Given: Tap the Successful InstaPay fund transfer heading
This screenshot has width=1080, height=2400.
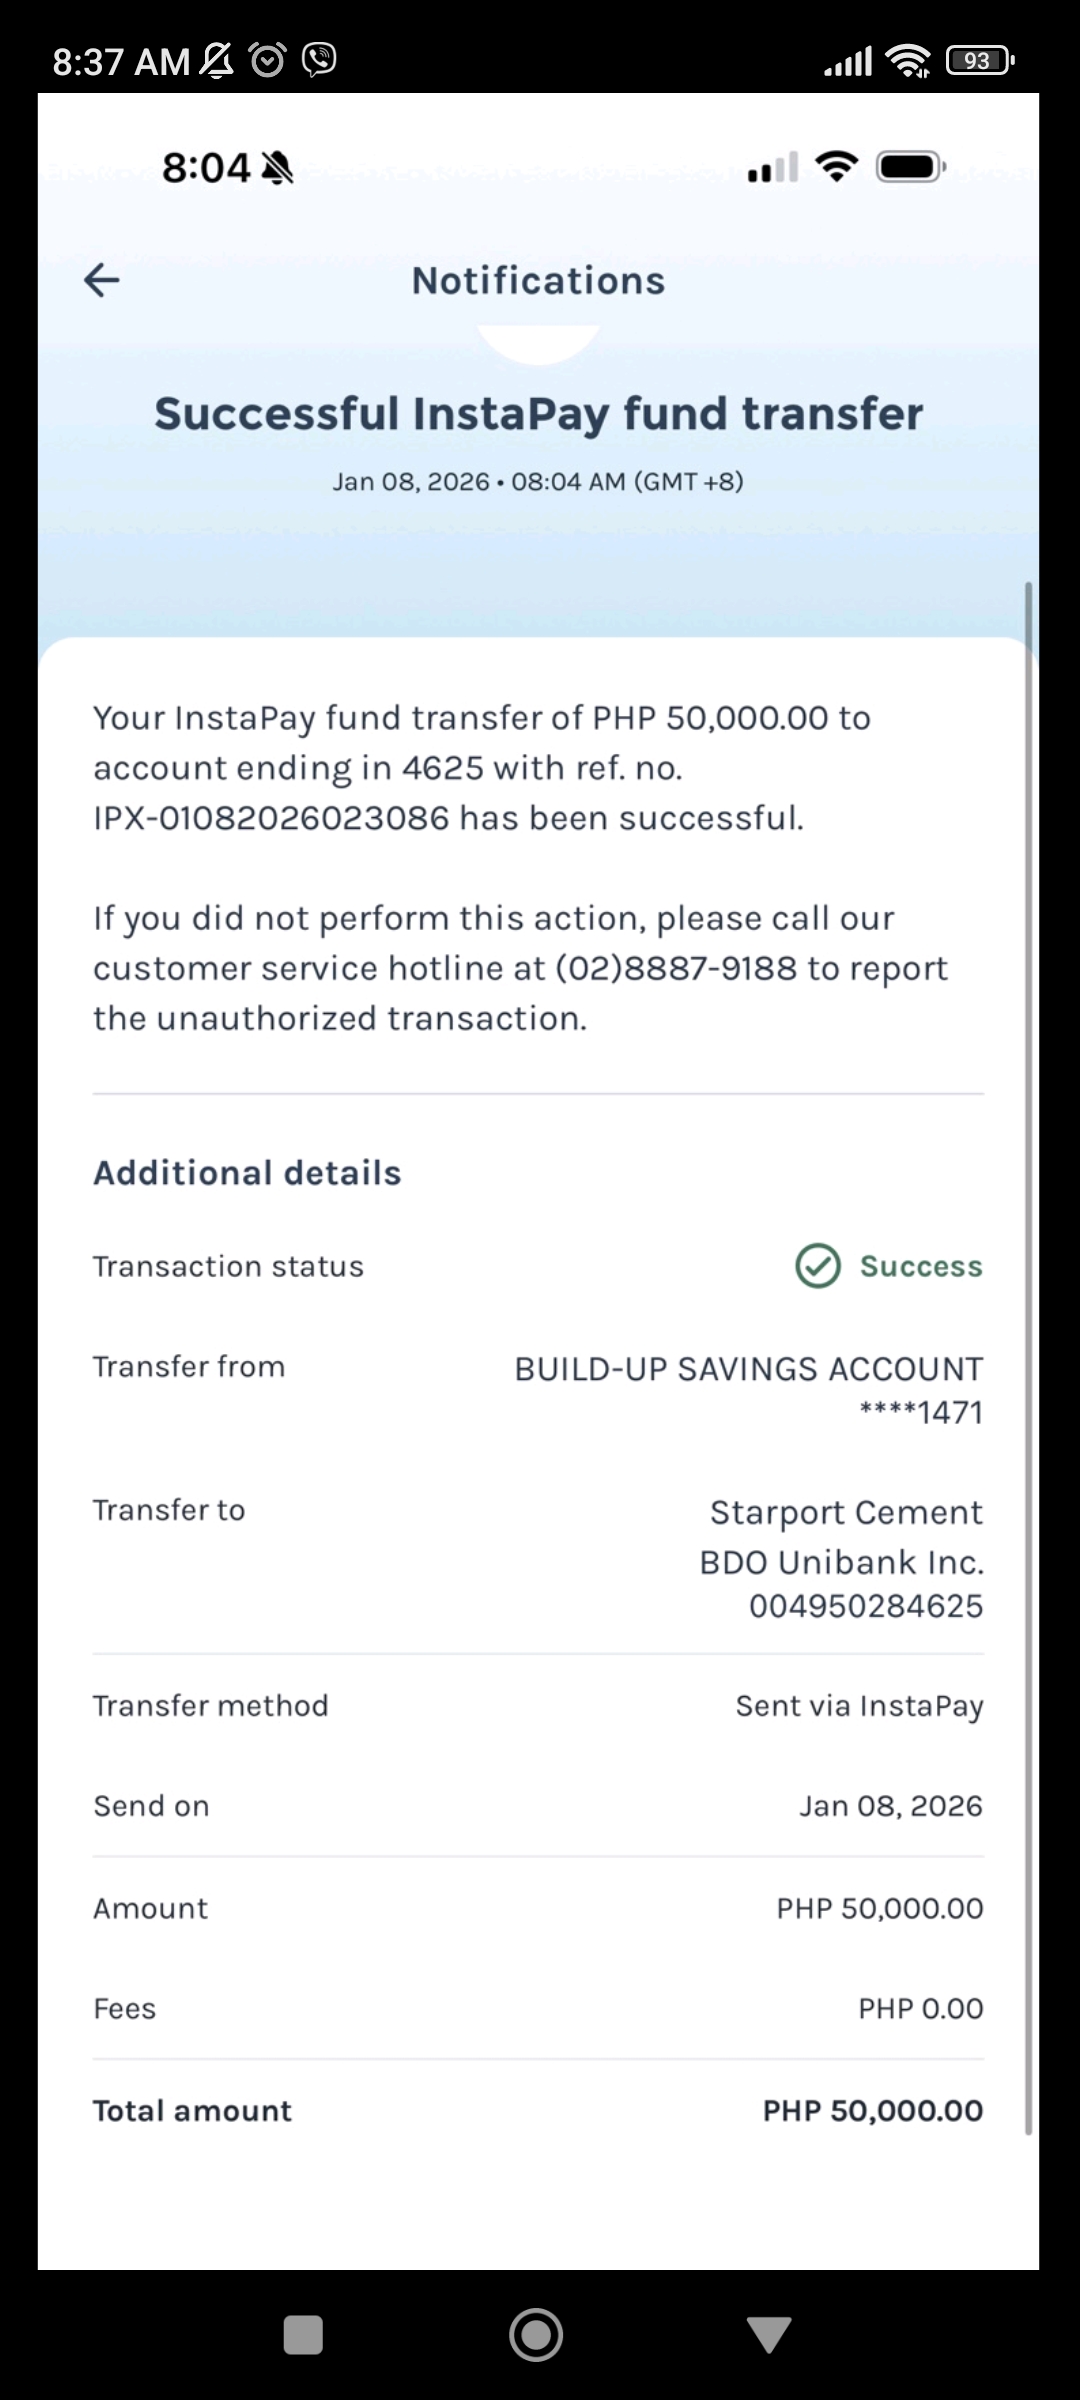Looking at the screenshot, I should pos(538,414).
